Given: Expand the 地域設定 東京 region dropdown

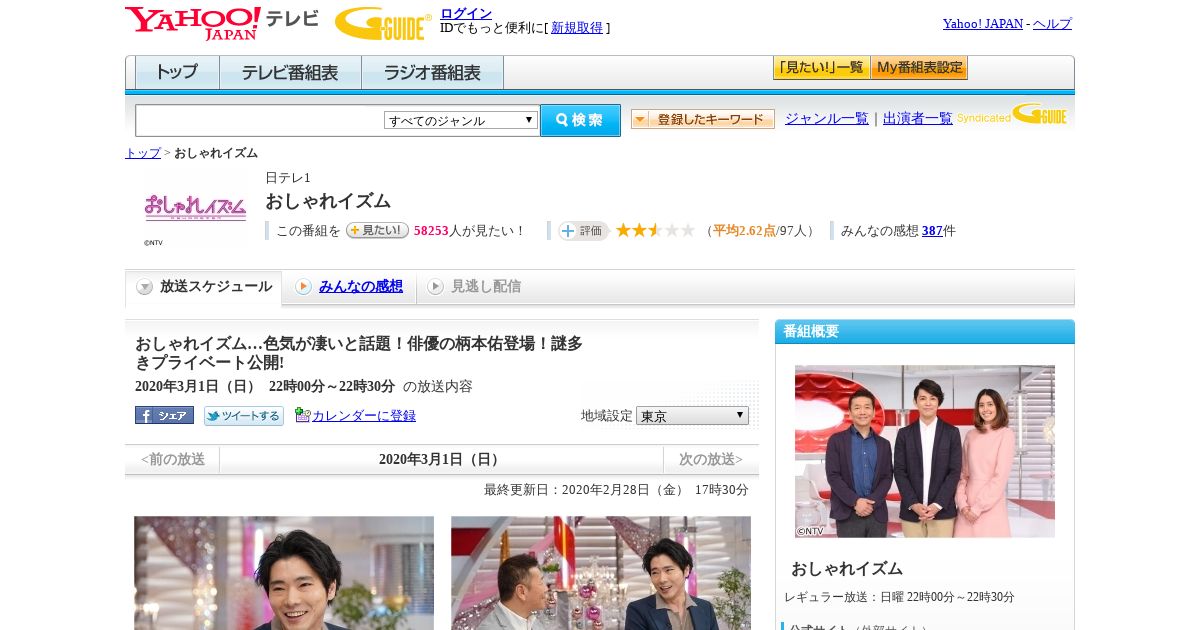Looking at the screenshot, I should pyautogui.click(x=692, y=415).
